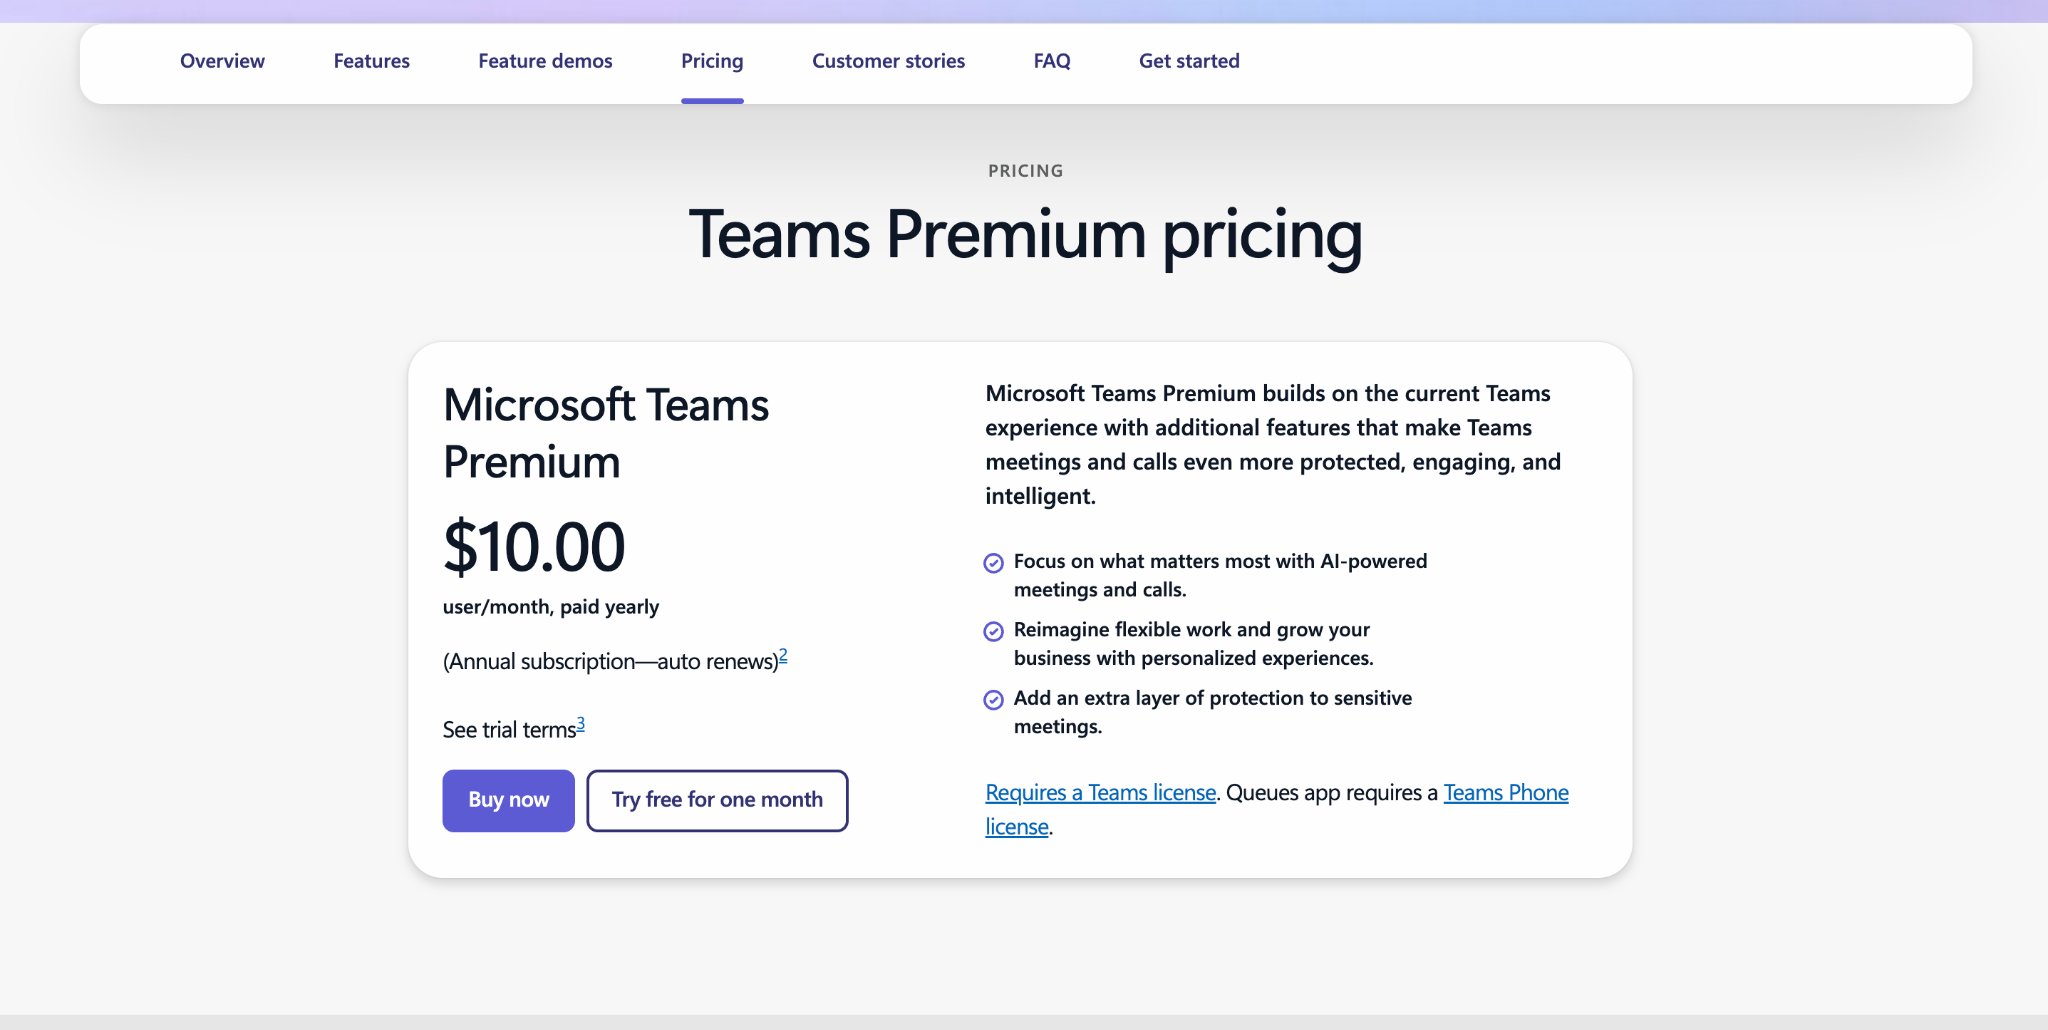This screenshot has height=1030, width=2048.
Task: Click the Buy now button
Action: point(508,800)
